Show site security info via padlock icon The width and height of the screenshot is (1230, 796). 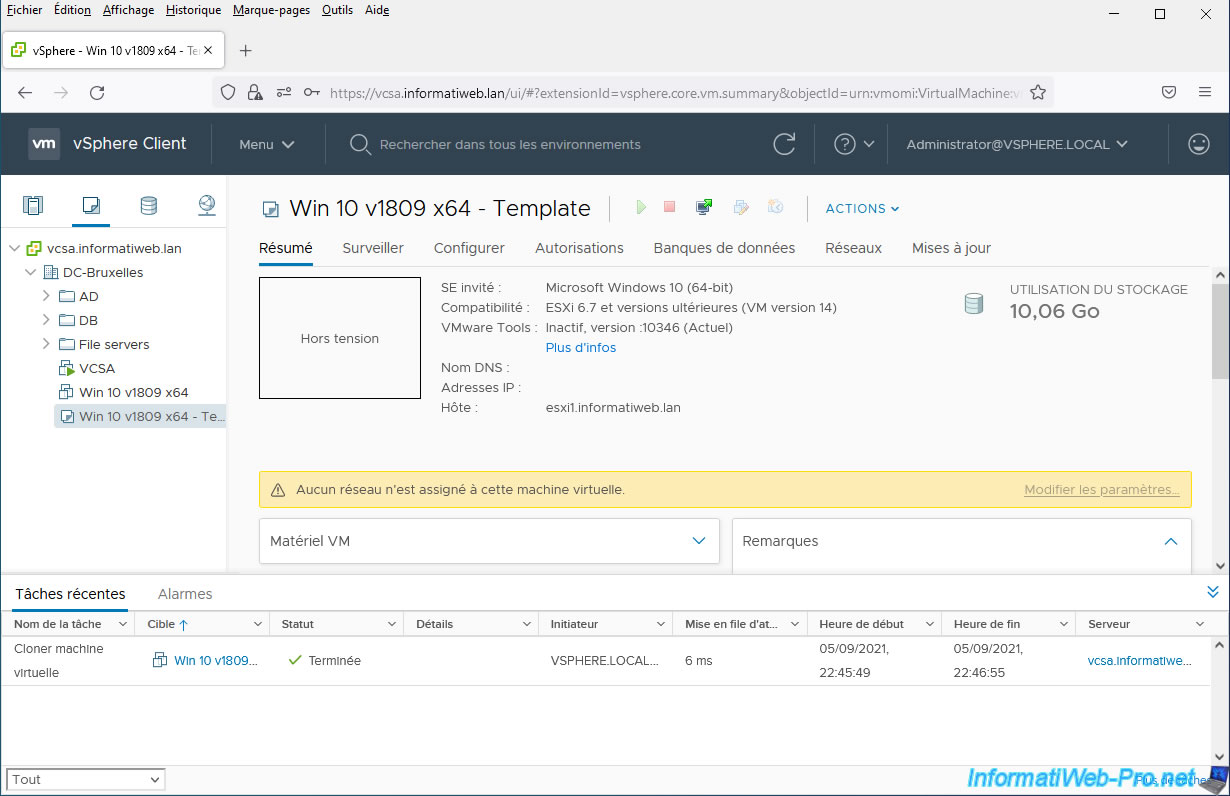click(255, 92)
